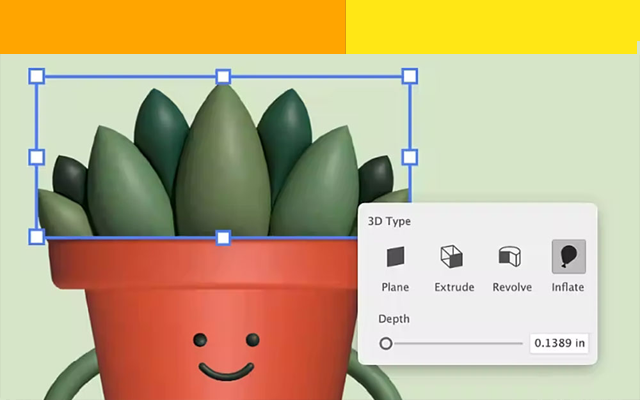Click the middle-right bounding box handle

click(410, 157)
